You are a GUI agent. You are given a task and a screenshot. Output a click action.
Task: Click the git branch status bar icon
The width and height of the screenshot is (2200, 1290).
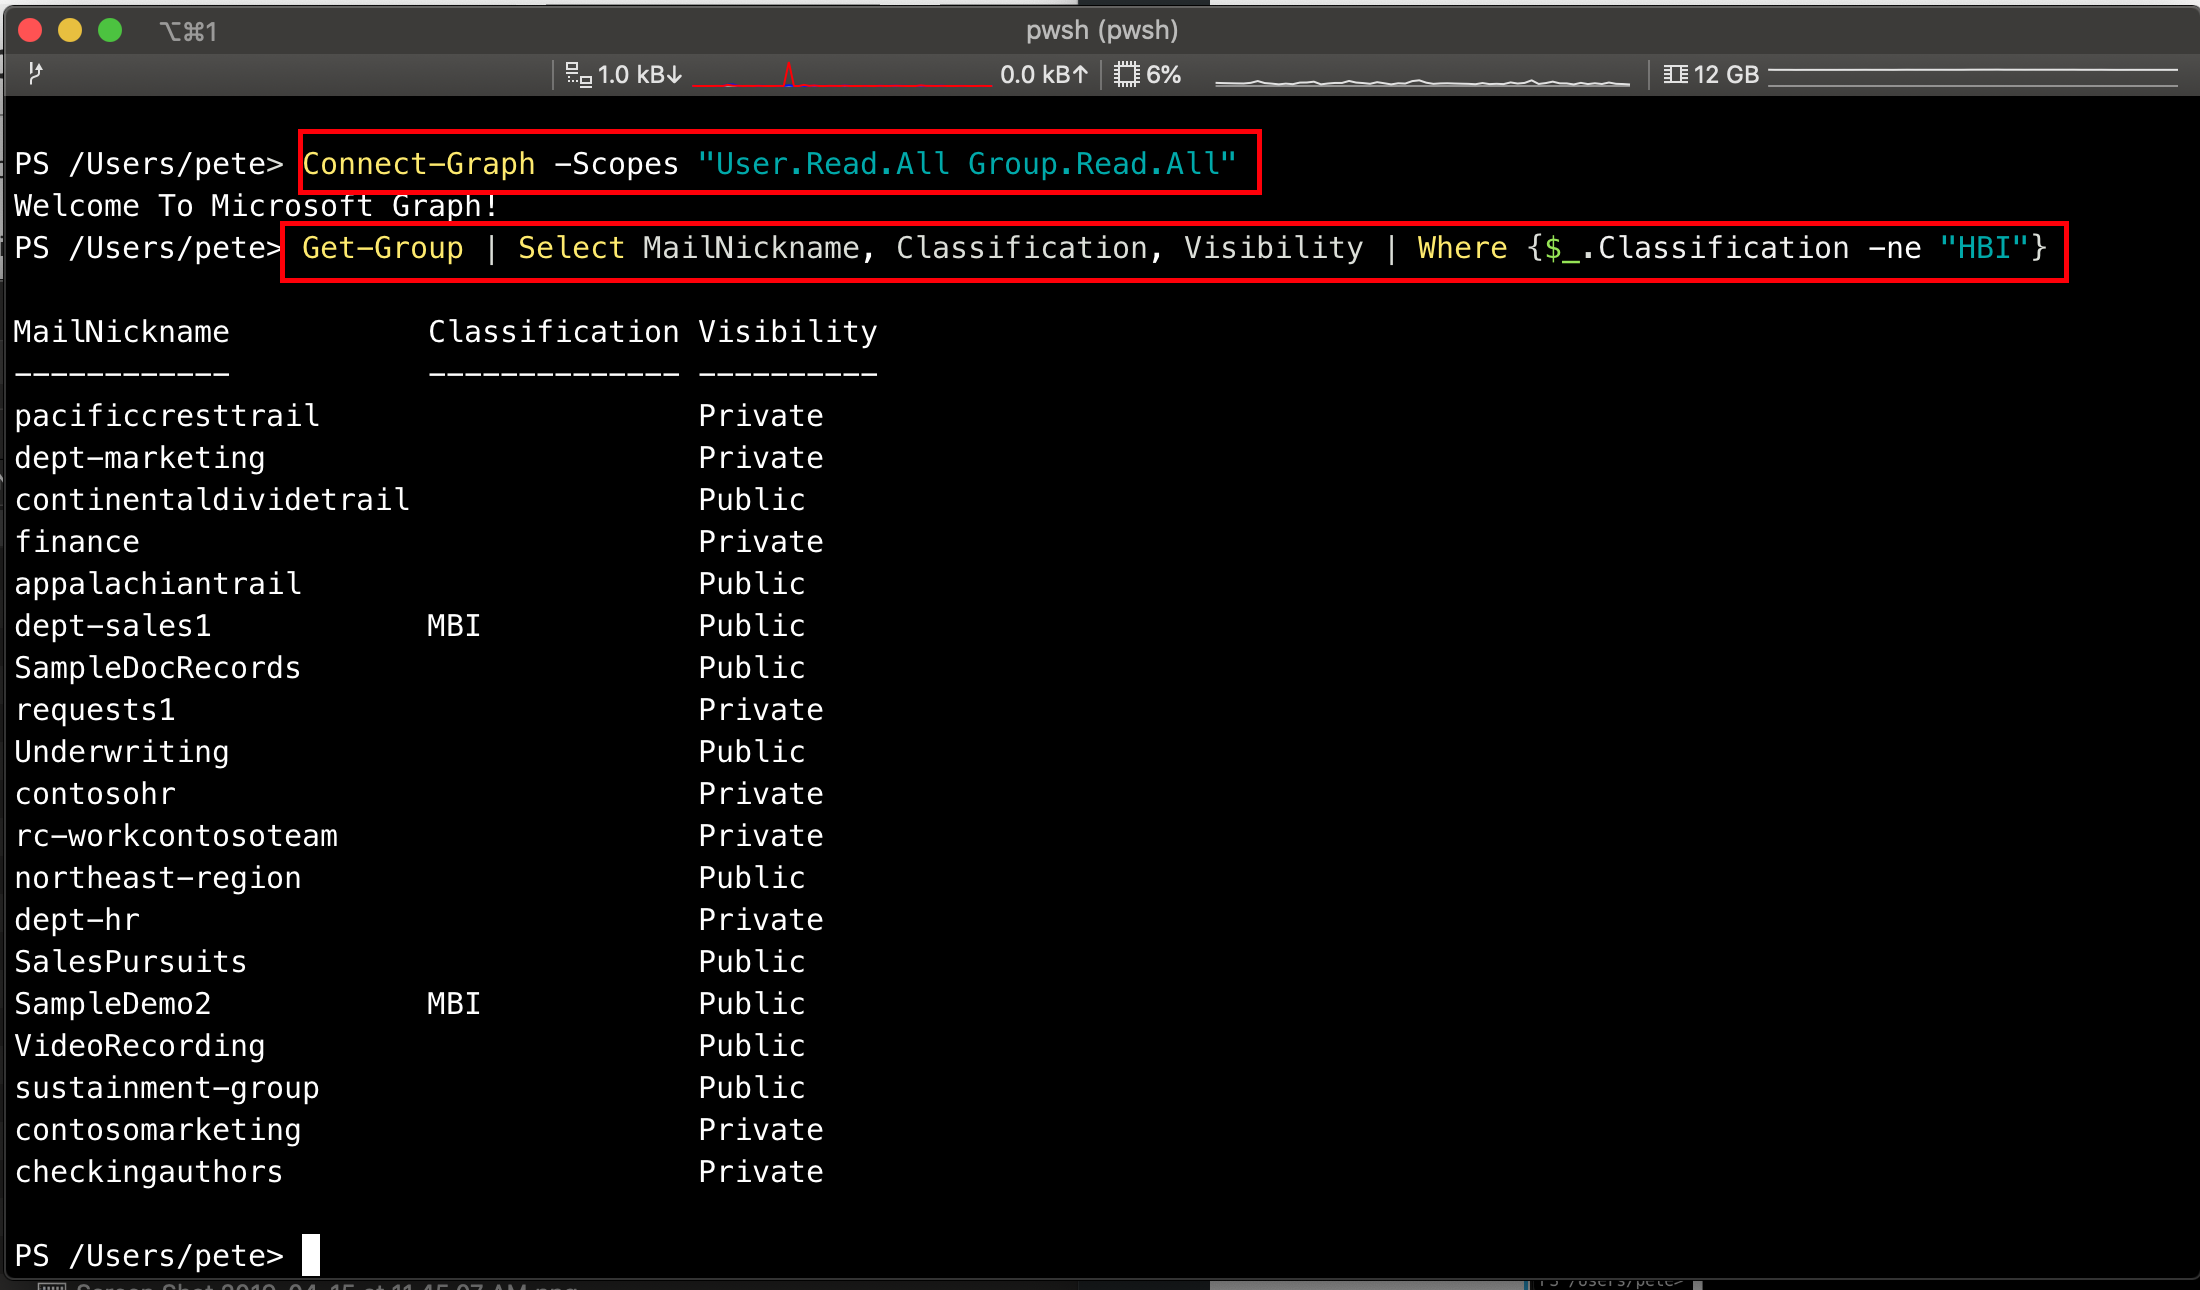(x=35, y=73)
